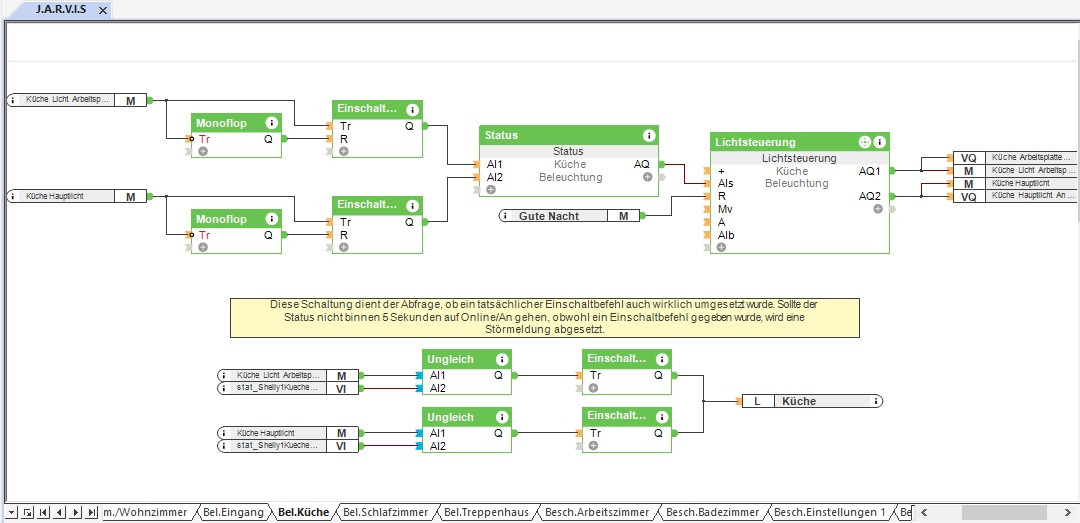
Task: Click info icon on lower Ungleich block
Action: (x=502, y=417)
